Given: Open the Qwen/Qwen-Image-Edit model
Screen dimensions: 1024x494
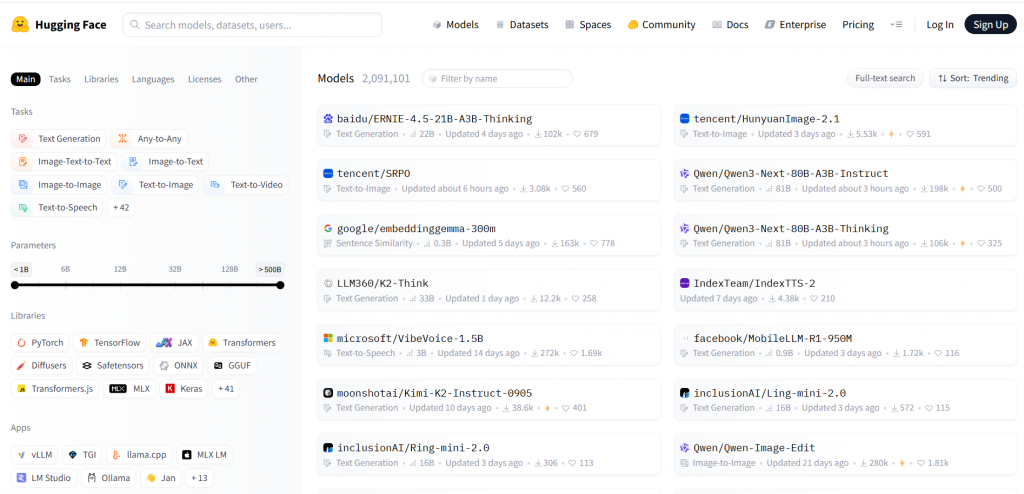Looking at the screenshot, I should 846,455.
